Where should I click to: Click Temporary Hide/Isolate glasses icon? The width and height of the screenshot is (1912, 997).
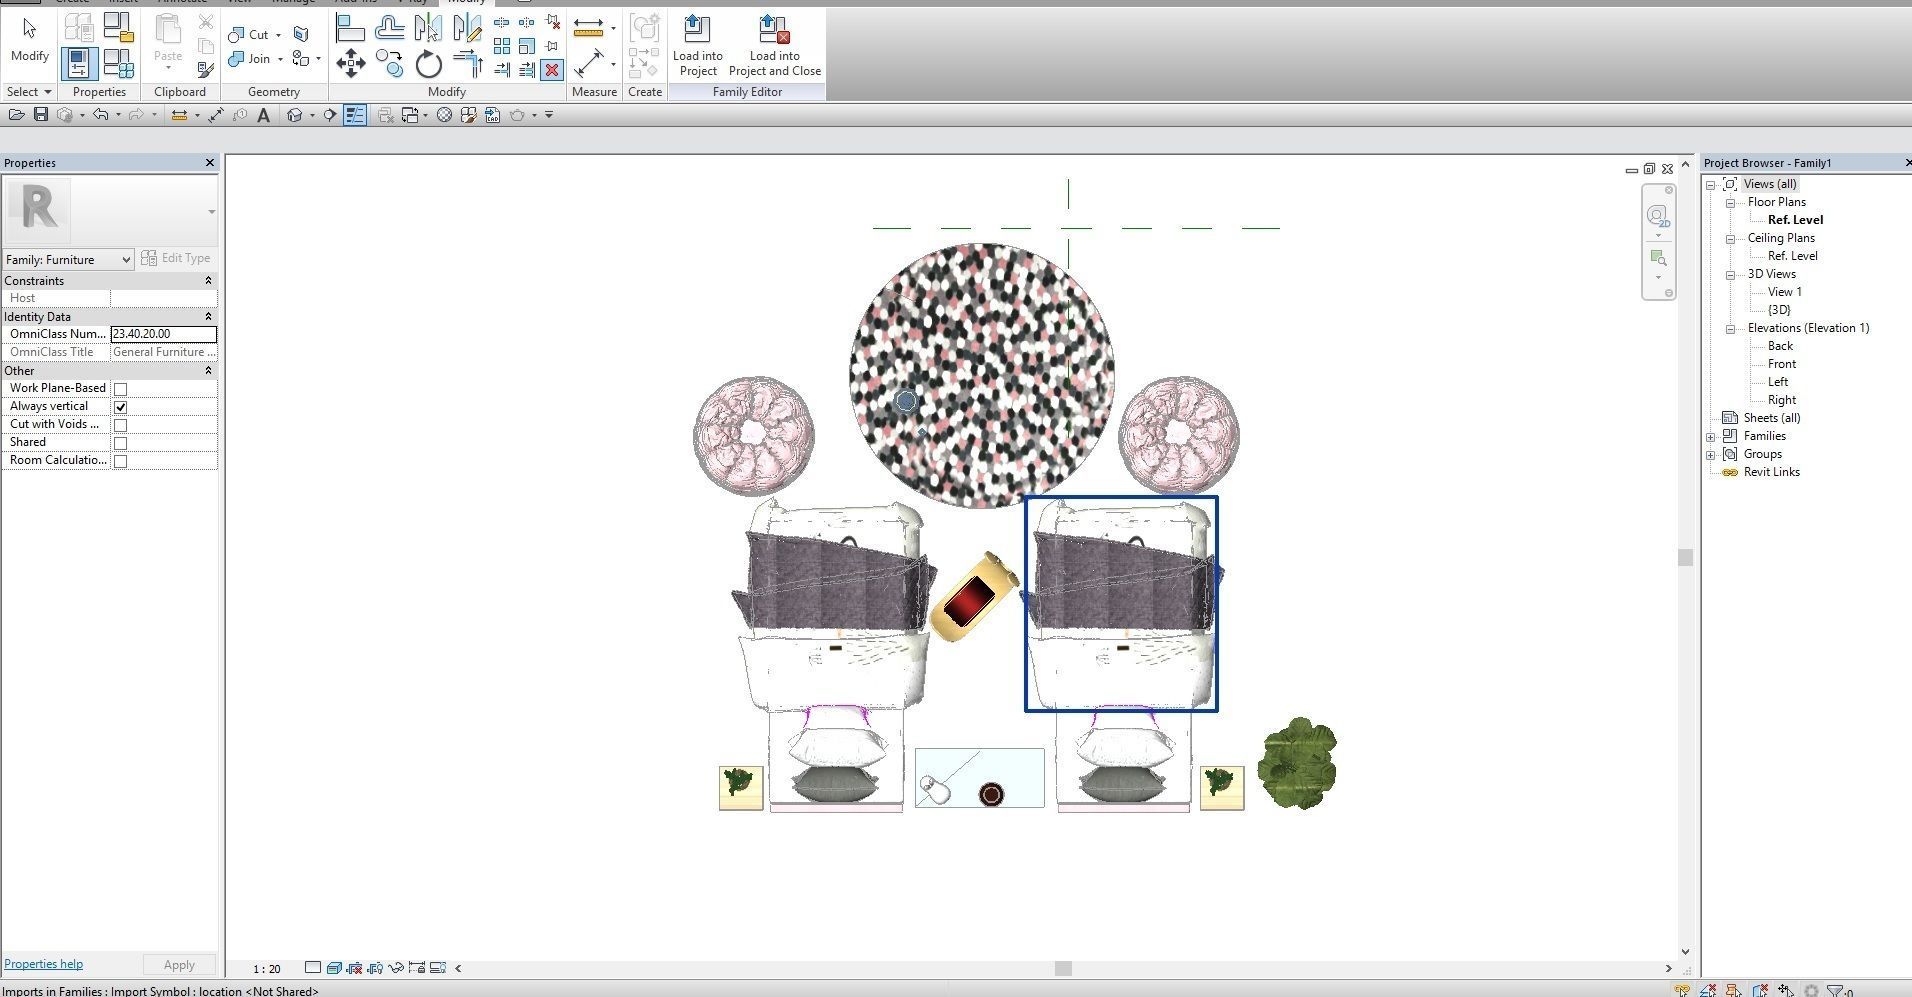click(x=396, y=968)
